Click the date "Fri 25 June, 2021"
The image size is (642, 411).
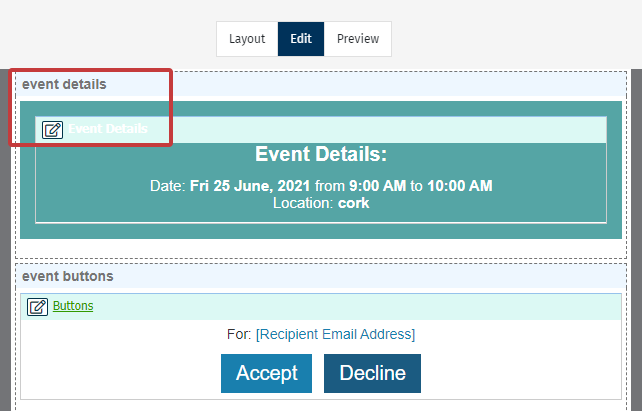point(250,186)
